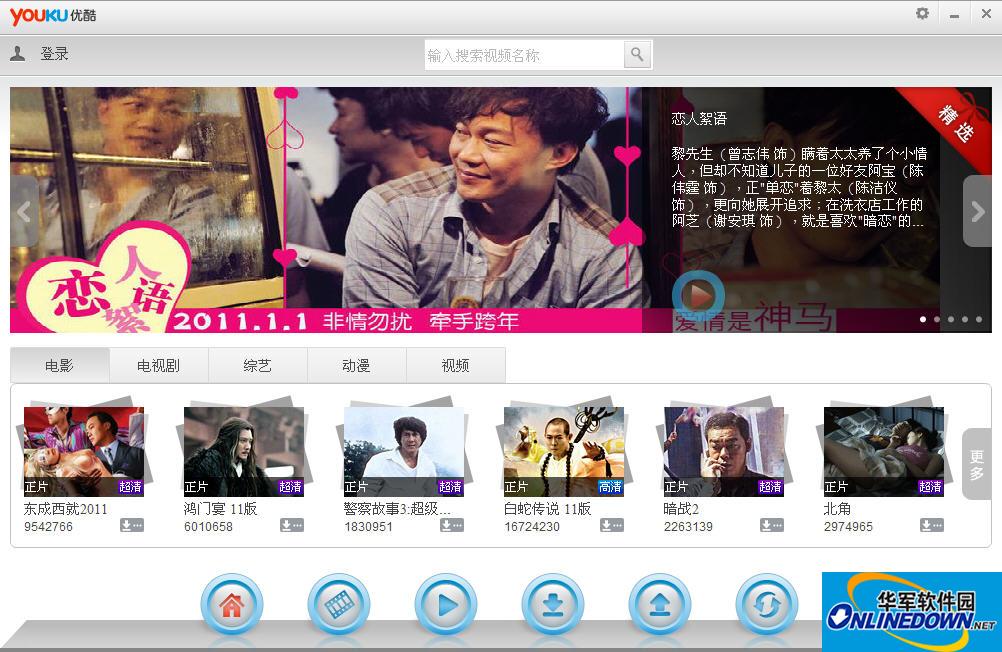Focus the video name search box
The image size is (1002, 652).
pos(524,55)
